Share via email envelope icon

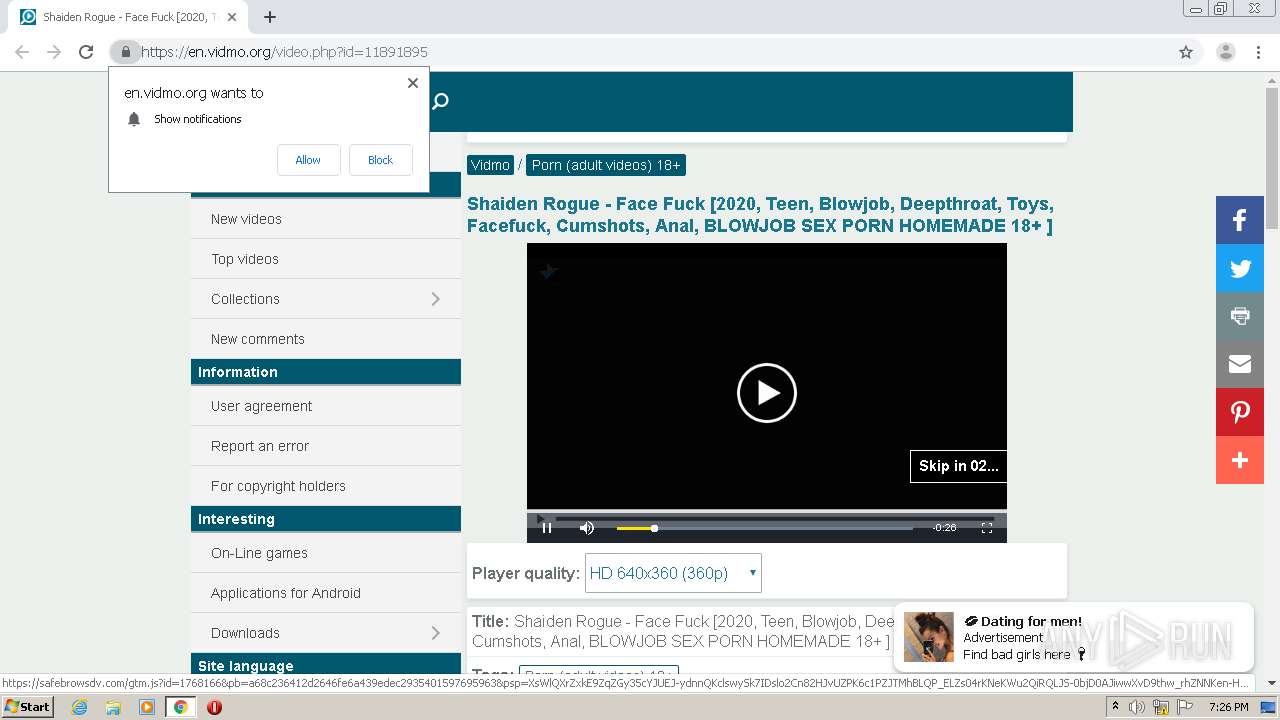(x=1240, y=364)
